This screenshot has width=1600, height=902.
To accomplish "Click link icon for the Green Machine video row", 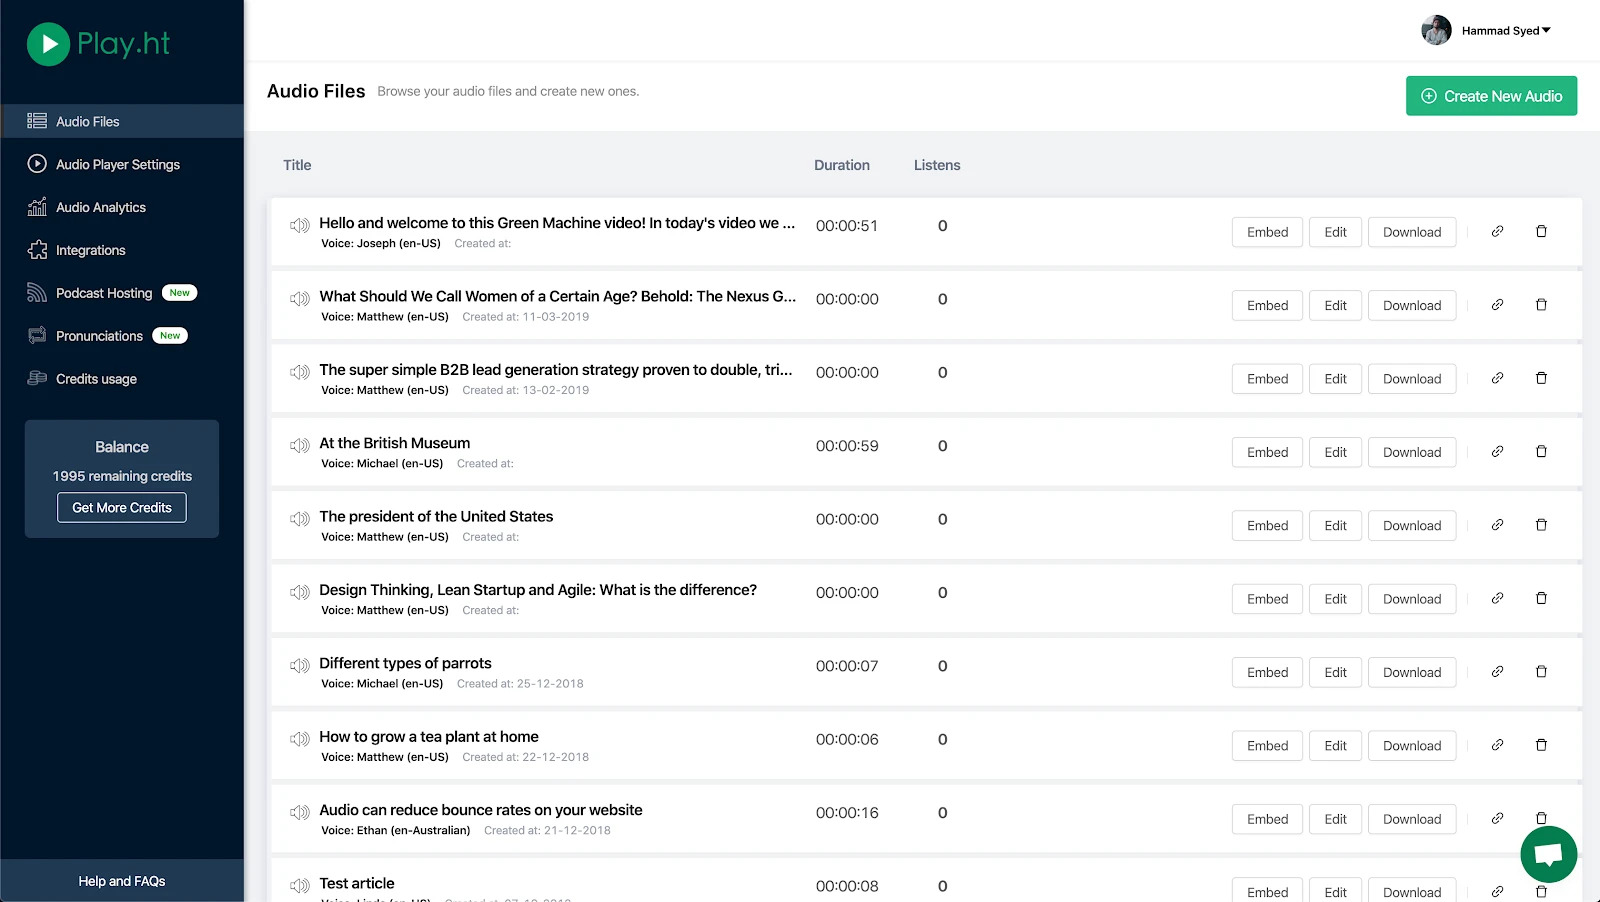I will click(1497, 232).
